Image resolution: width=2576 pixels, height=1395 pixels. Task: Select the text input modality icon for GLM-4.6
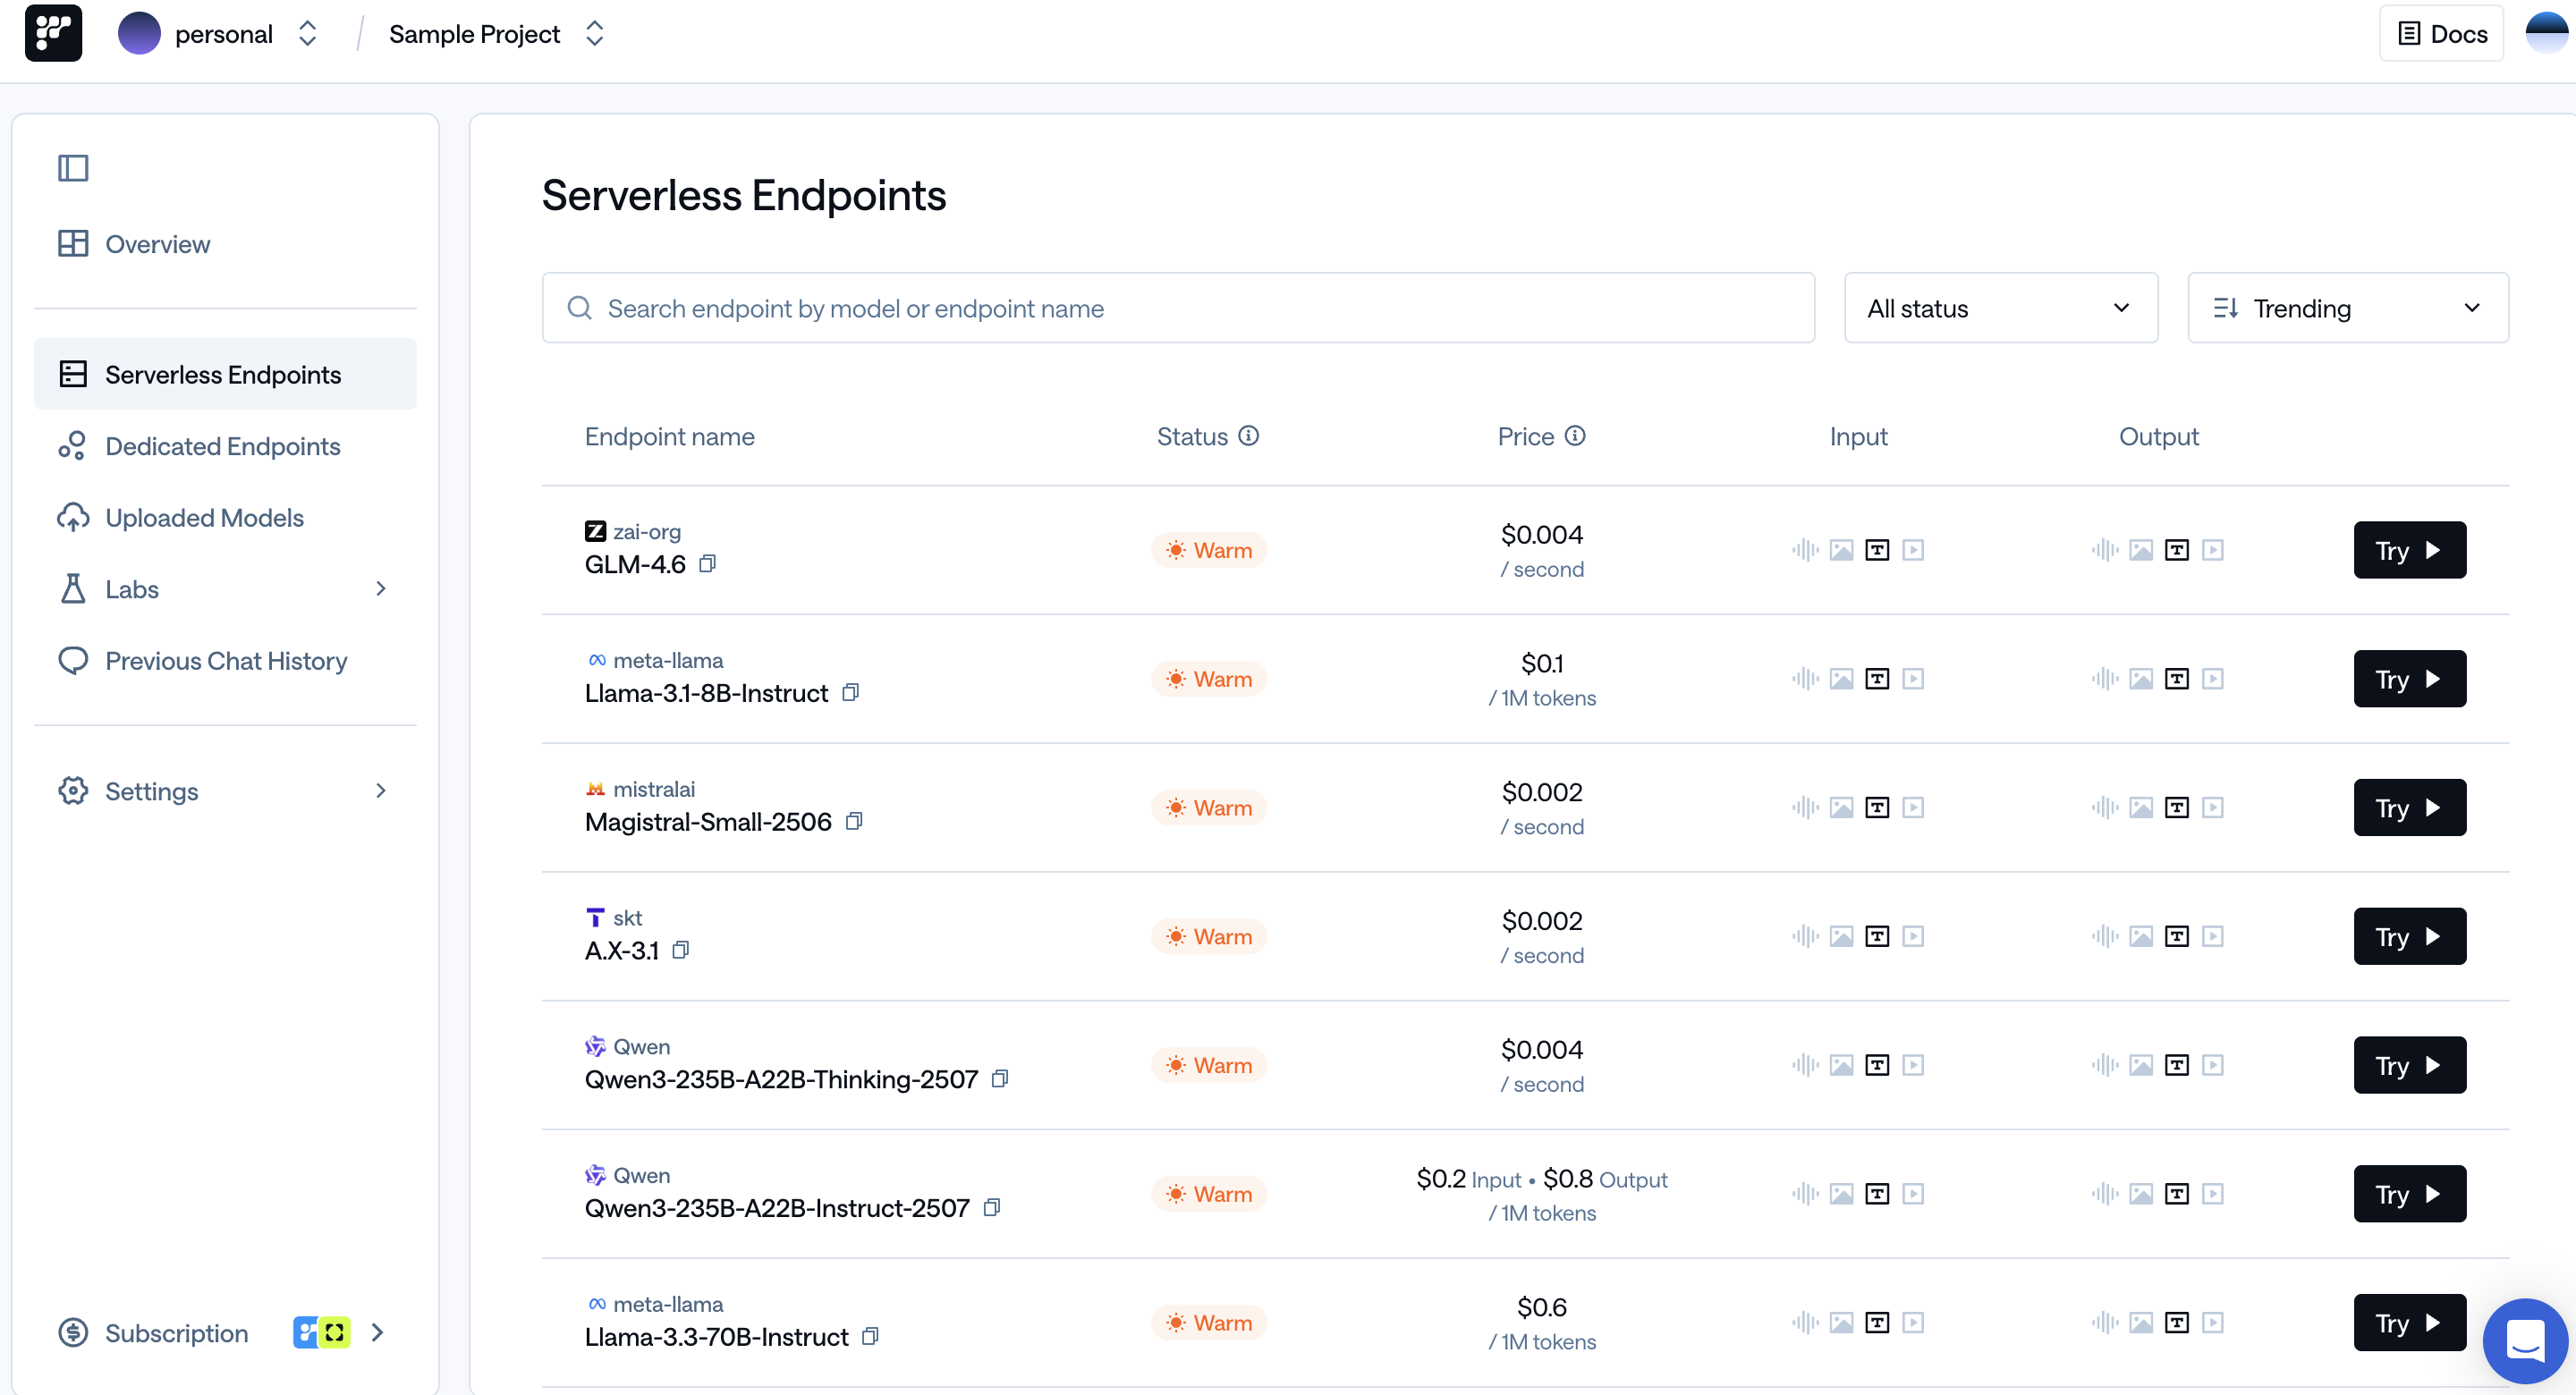click(x=1878, y=549)
